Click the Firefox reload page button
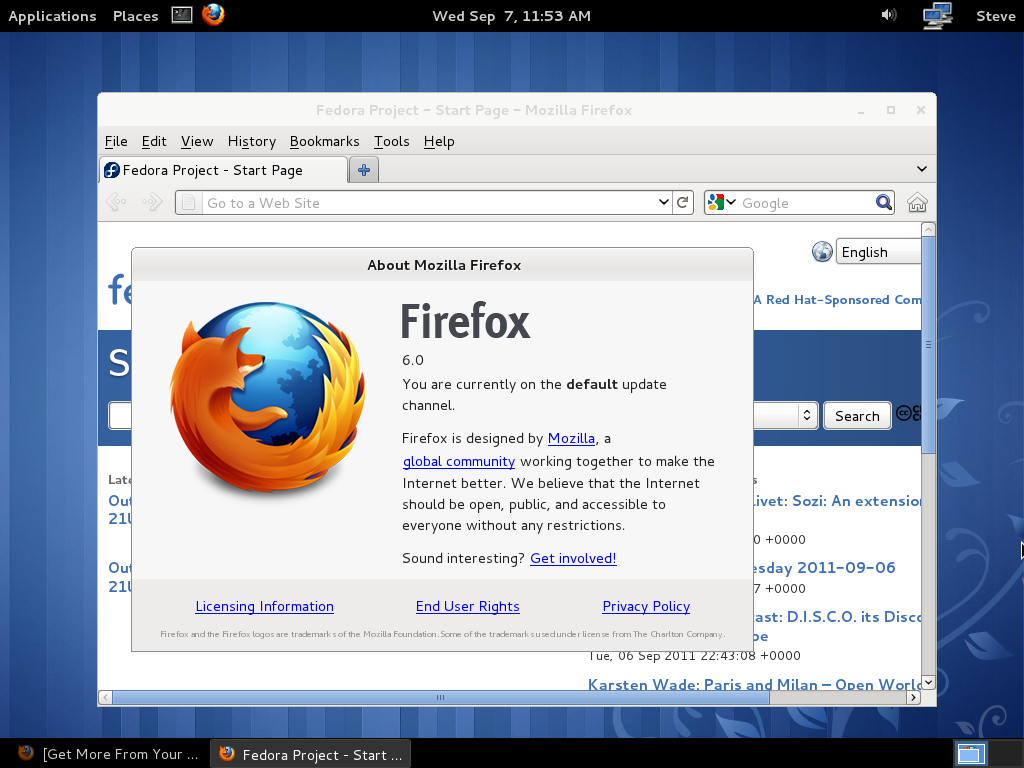Screen dimensions: 1024x768 [683, 202]
